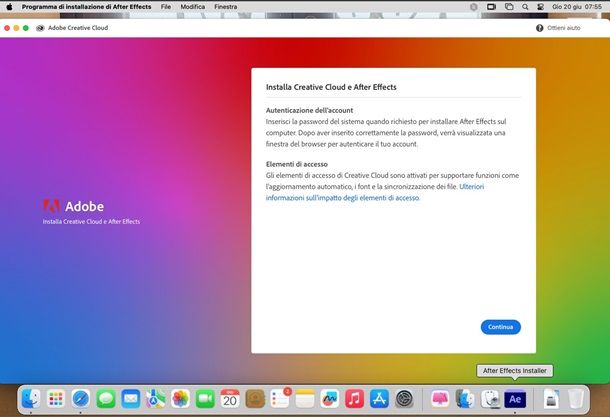Close the Adobe Creative Cloud window
Screen dimensions: 610x417
coord(7,28)
